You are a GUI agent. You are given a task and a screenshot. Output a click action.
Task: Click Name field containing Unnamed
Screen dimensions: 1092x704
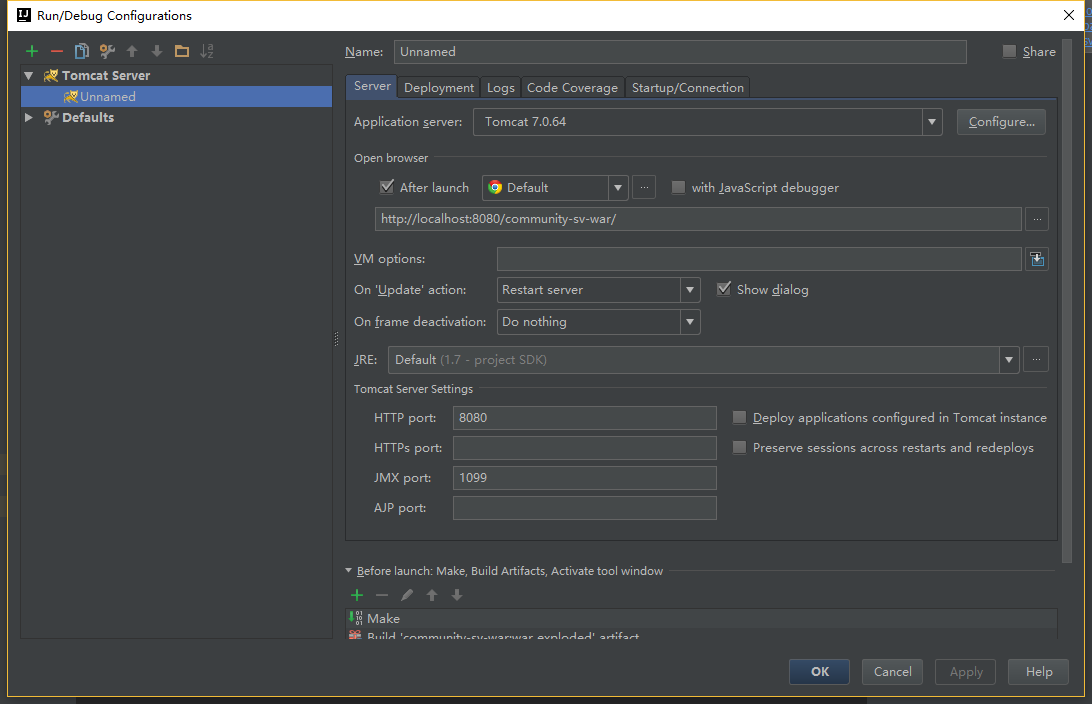[x=680, y=52]
